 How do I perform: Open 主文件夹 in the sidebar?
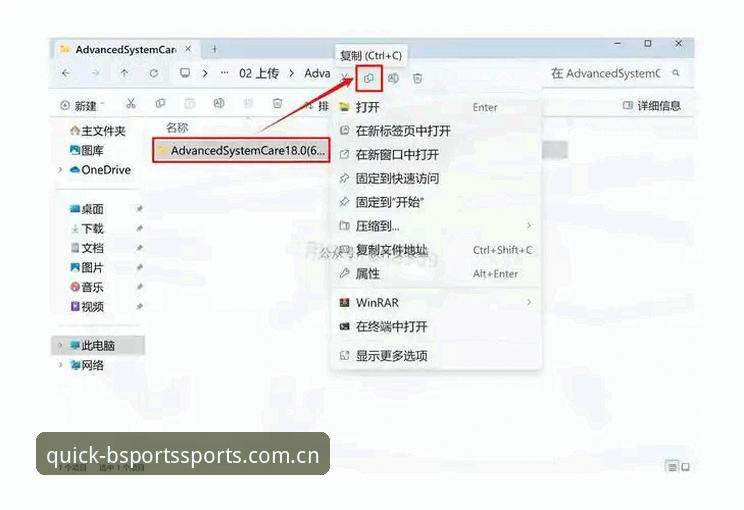point(98,130)
